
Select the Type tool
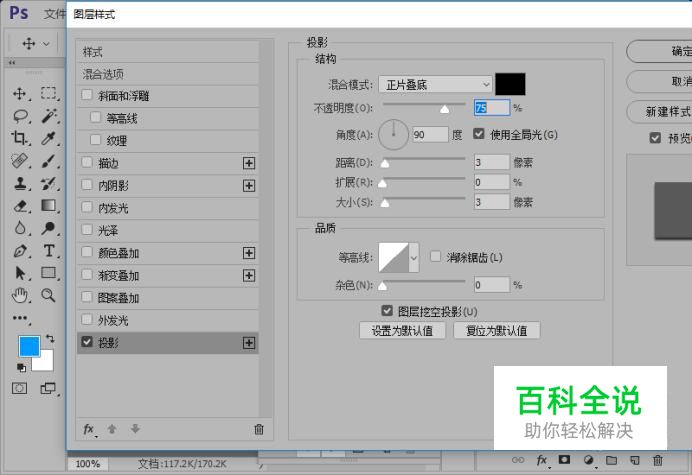click(49, 251)
